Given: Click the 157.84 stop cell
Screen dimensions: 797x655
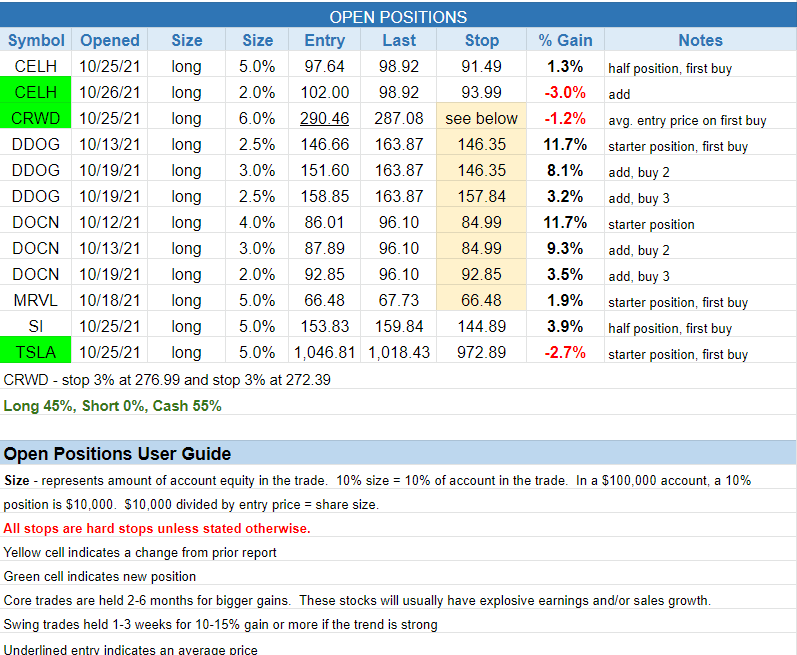Looking at the screenshot, I should [x=481, y=196].
